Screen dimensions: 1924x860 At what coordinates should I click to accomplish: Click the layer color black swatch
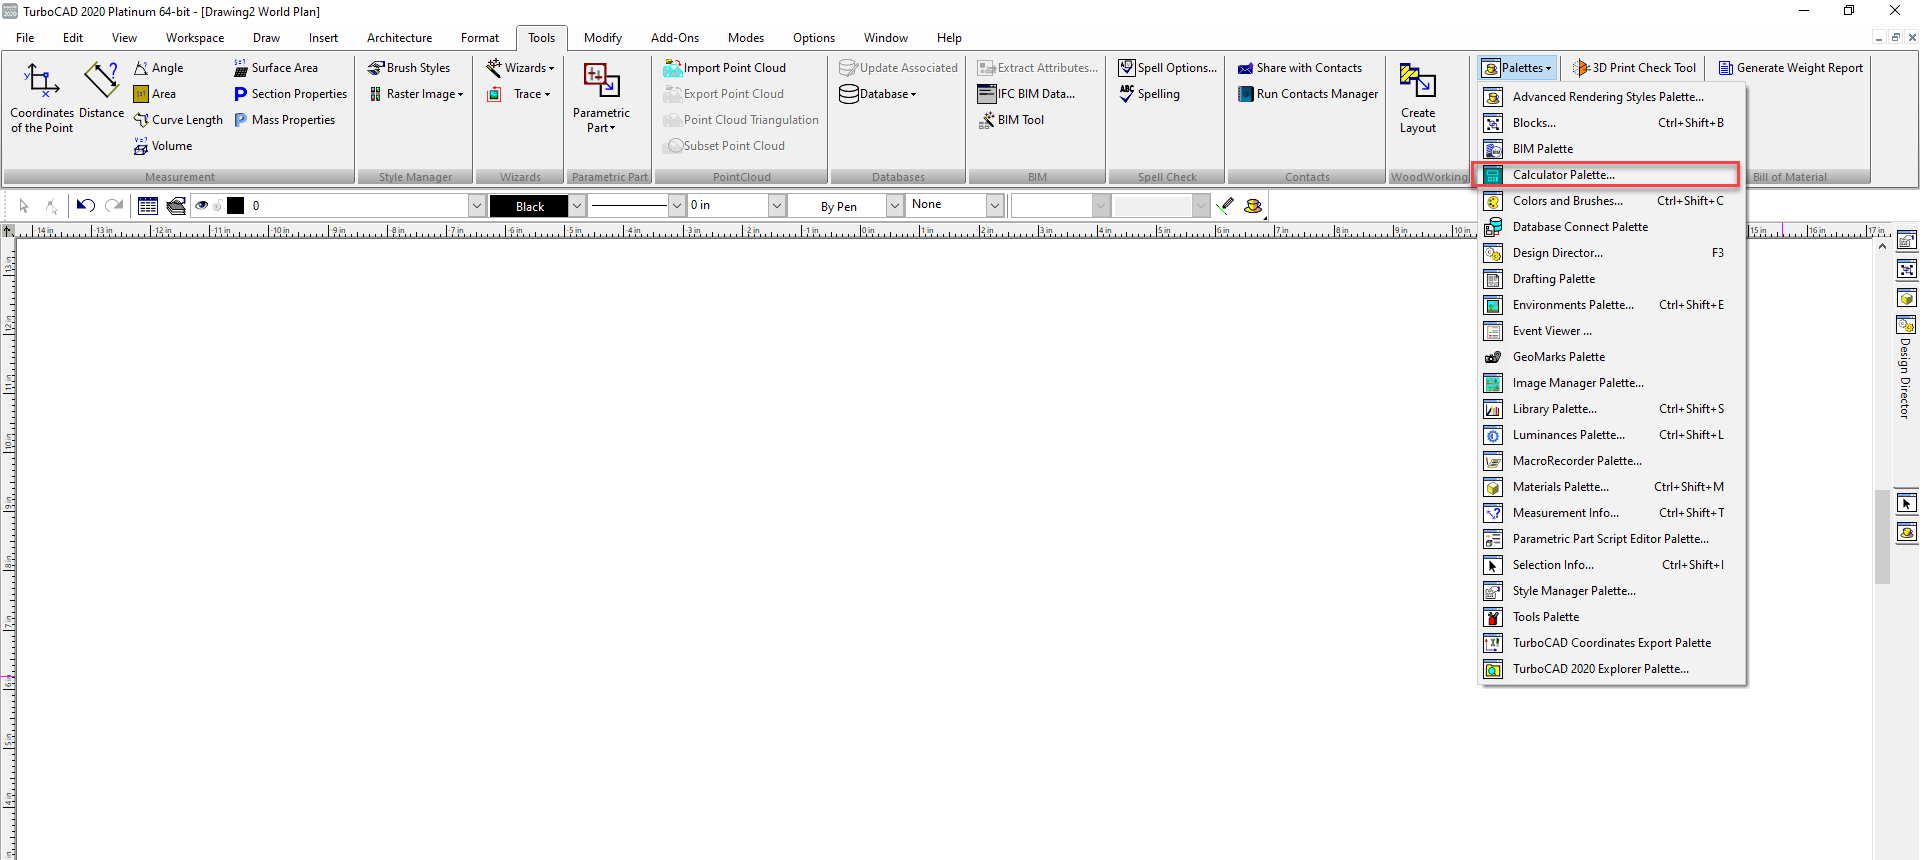click(236, 206)
